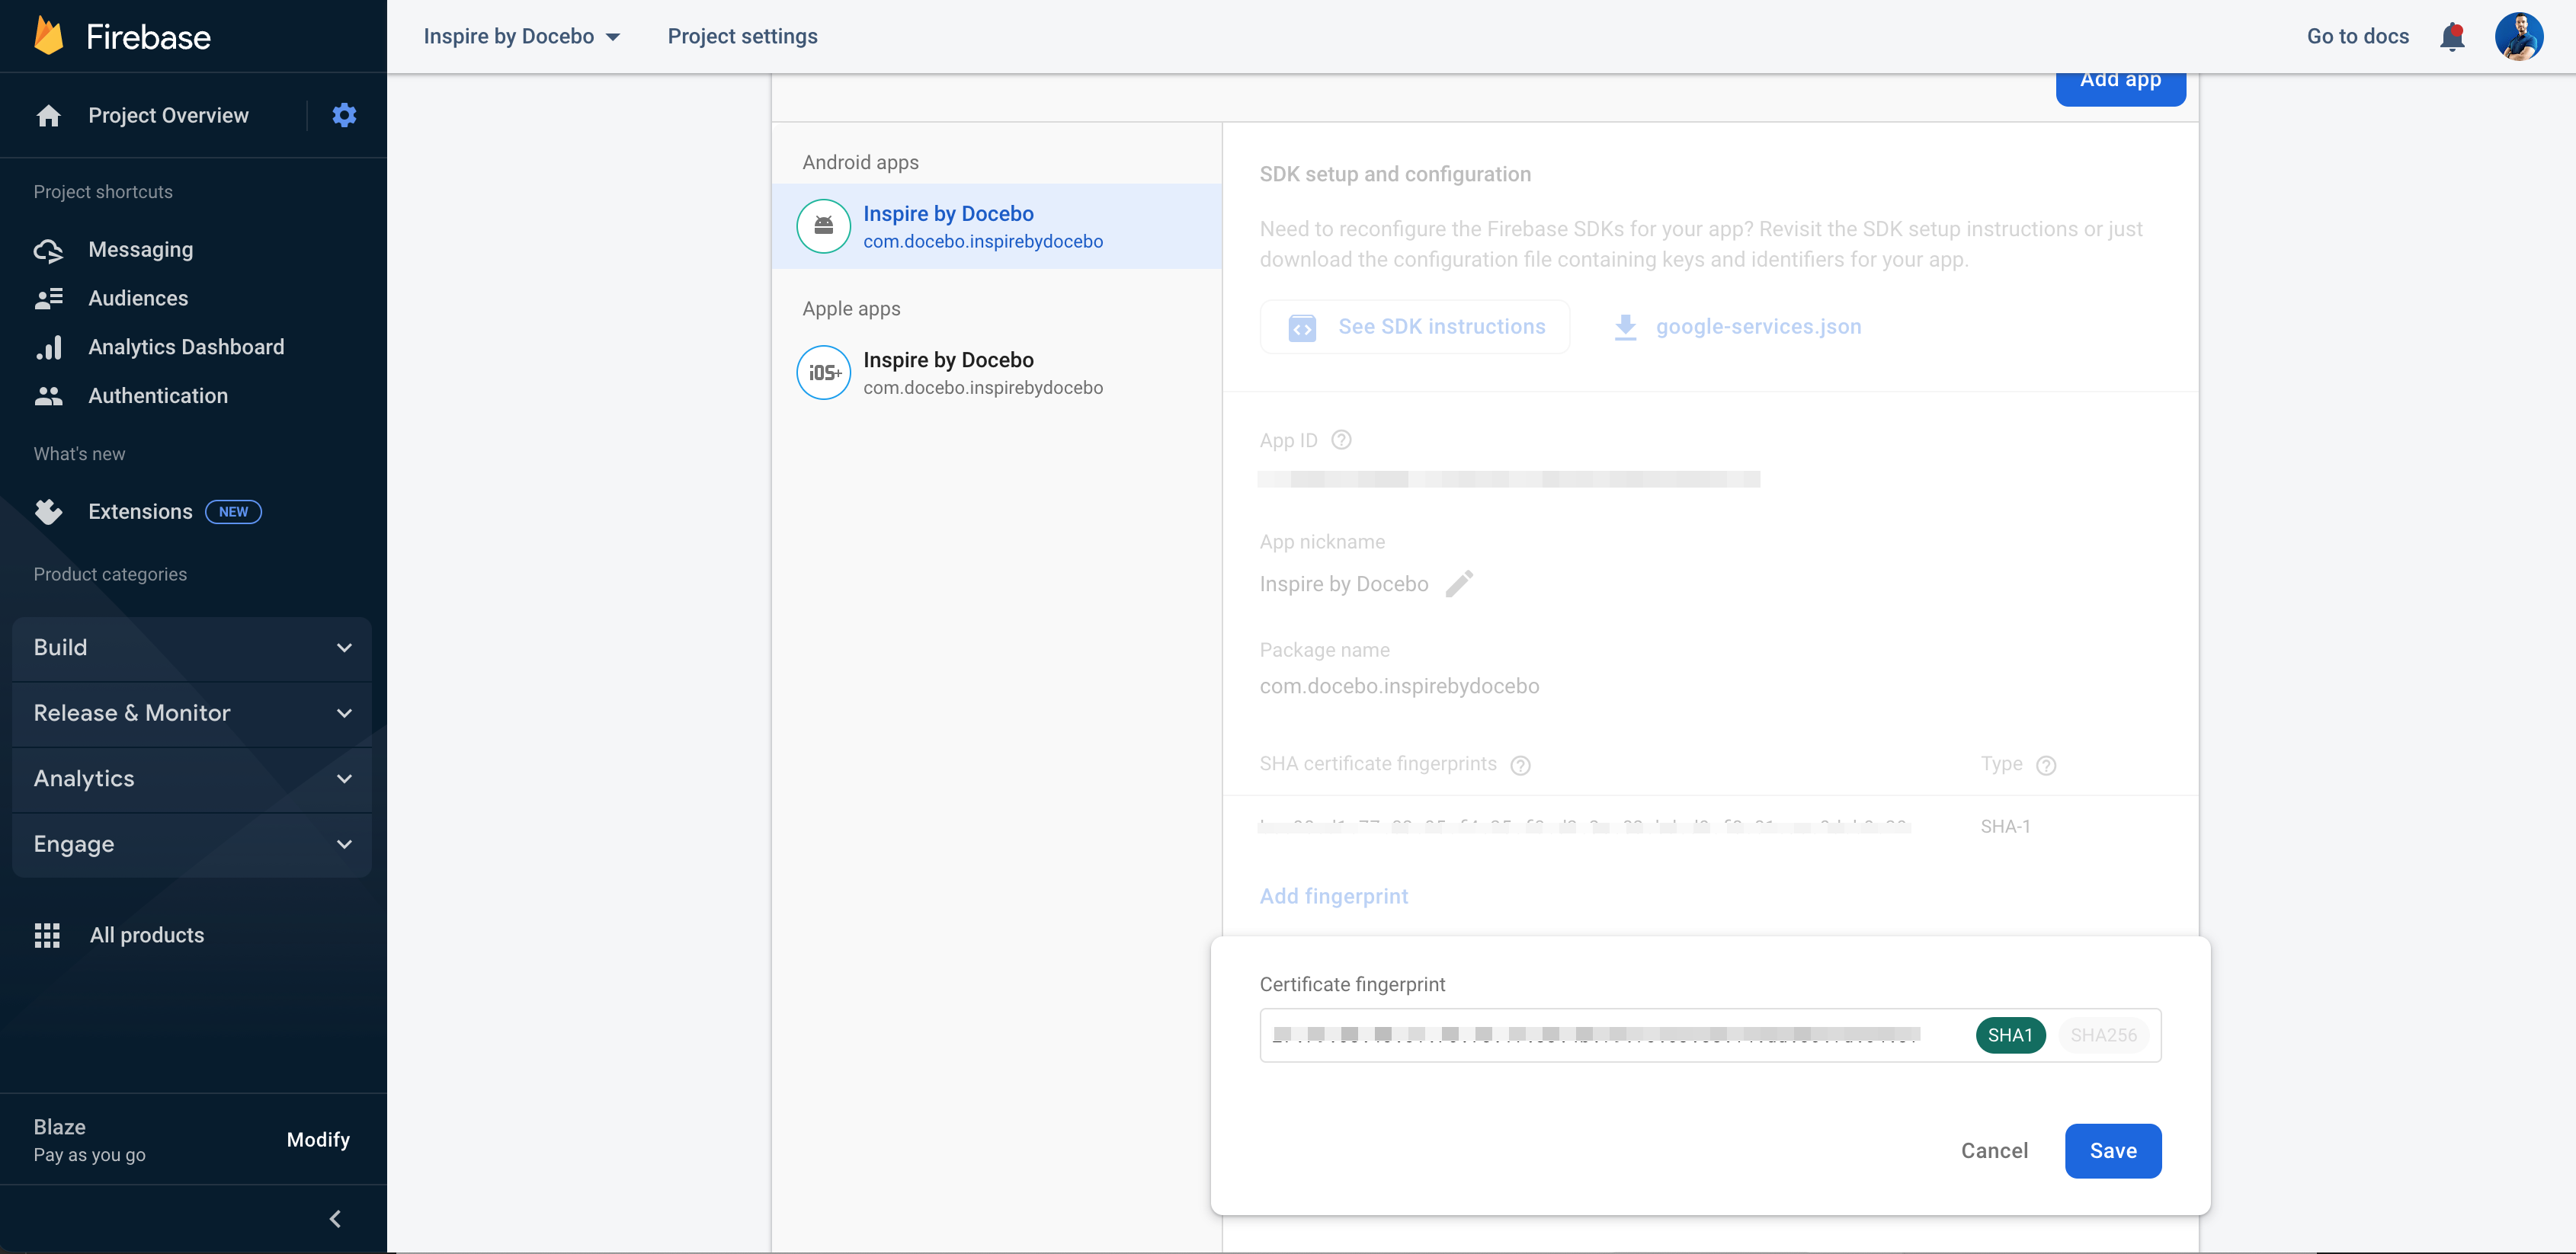Viewport: 2576px width, 1254px height.
Task: Click App ID help question icon
Action: tap(1342, 440)
